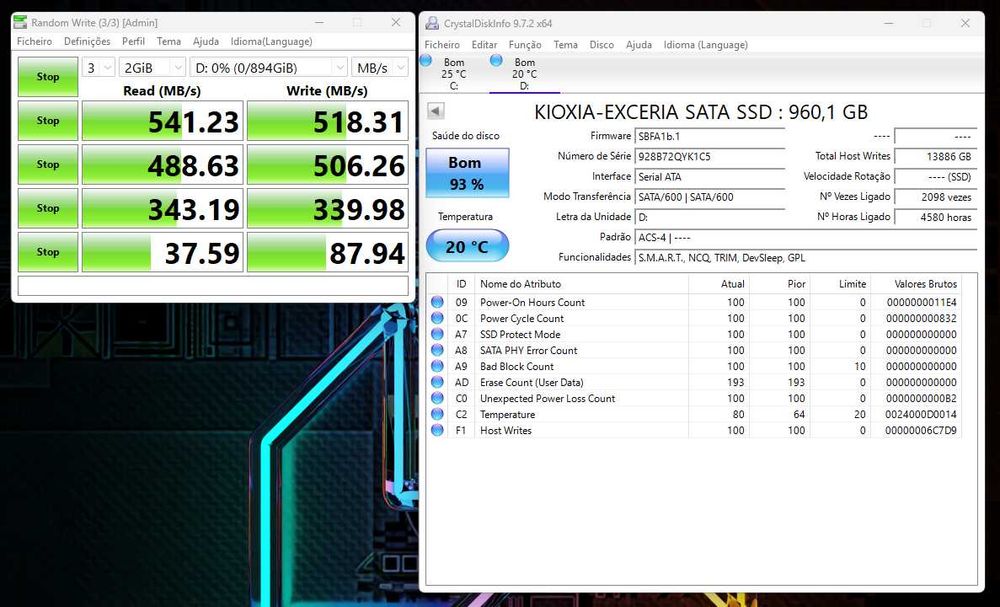Click the status orb for Erase Count
Viewport: 1000px width, 607px height.
437,382
